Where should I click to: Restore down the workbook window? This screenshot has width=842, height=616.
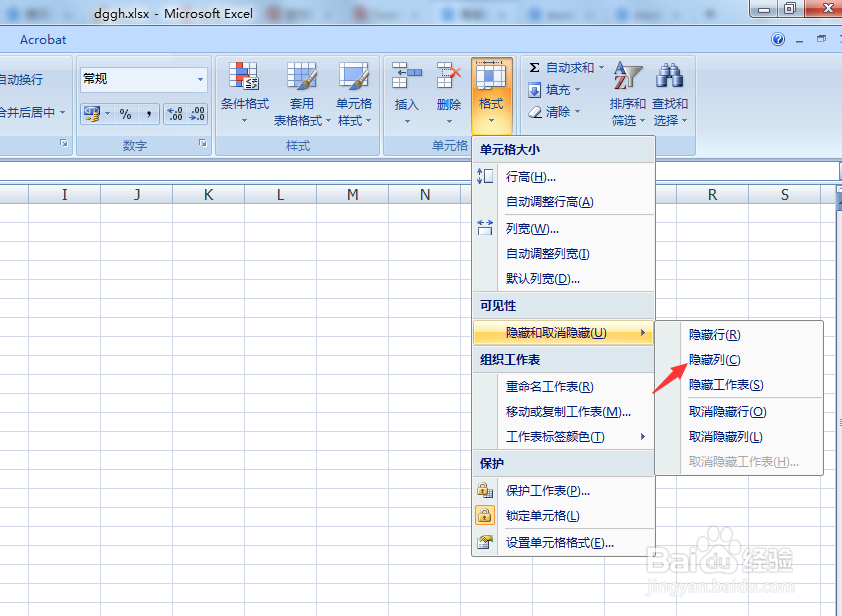coord(822,39)
